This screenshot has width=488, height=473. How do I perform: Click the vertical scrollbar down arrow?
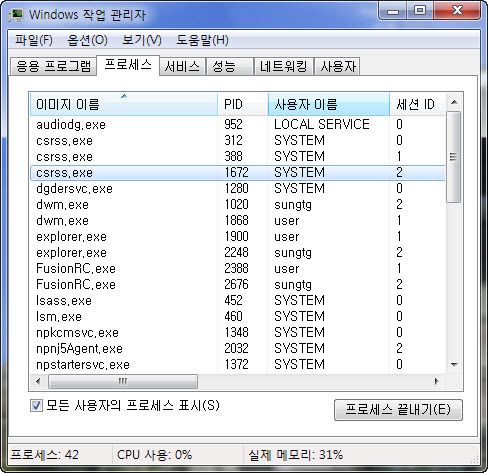[454, 365]
